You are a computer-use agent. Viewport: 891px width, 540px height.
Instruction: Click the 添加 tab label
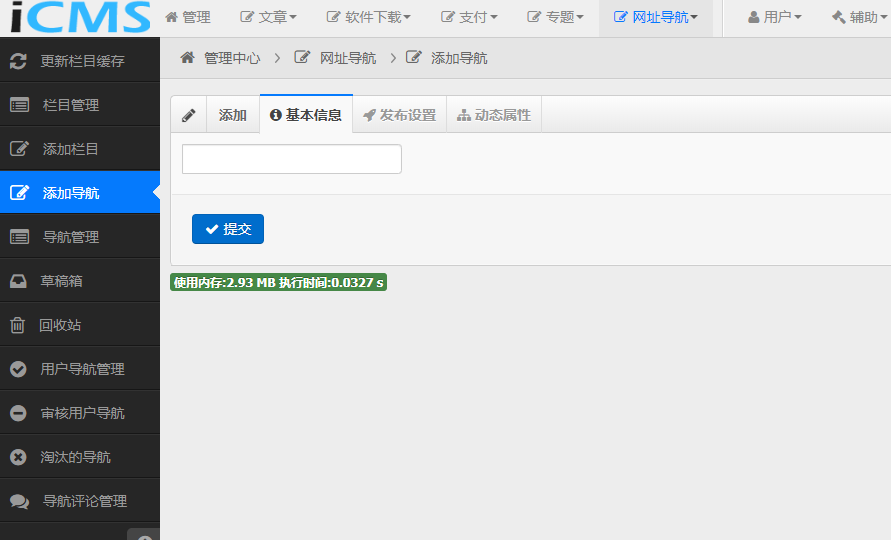[x=233, y=115]
